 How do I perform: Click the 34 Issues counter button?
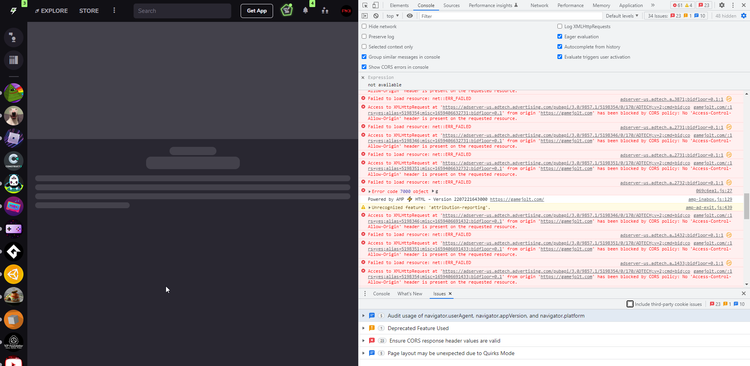[676, 16]
